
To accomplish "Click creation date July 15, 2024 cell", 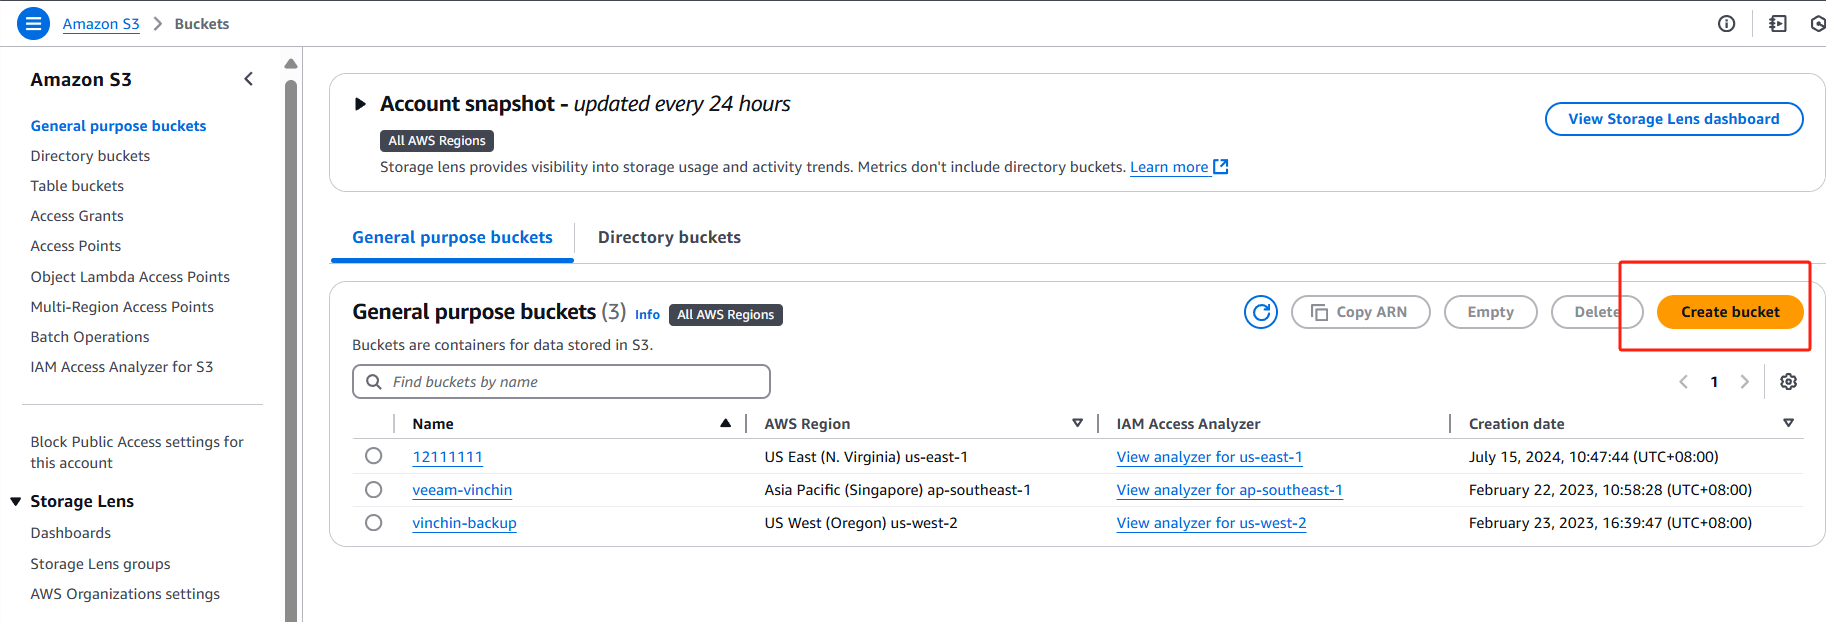I will pyautogui.click(x=1594, y=457).
